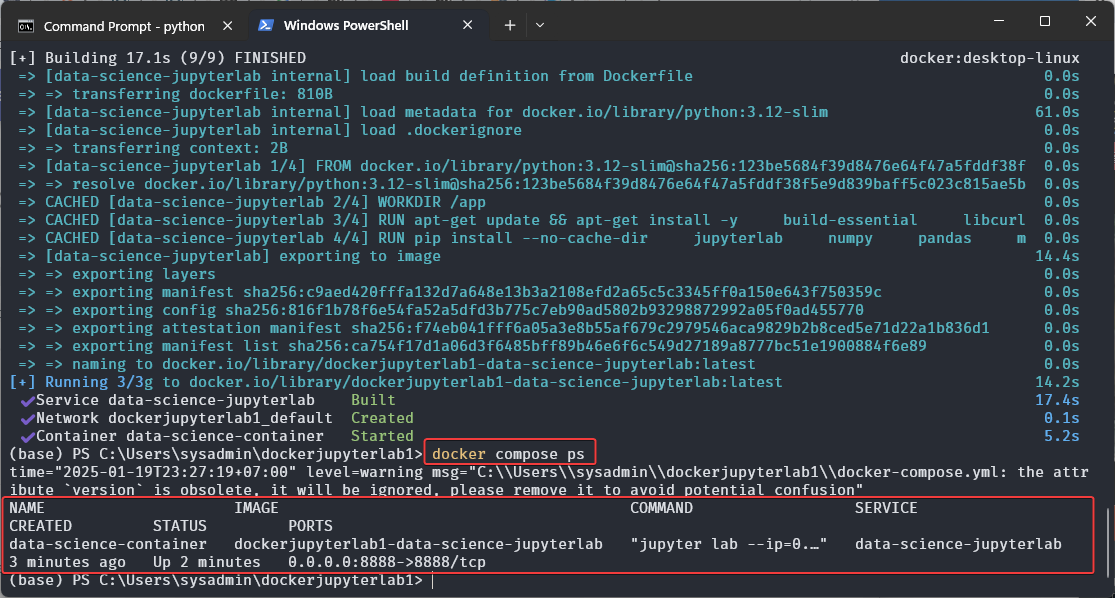
Task: Close the Command Prompt - python tab
Action: [228, 26]
